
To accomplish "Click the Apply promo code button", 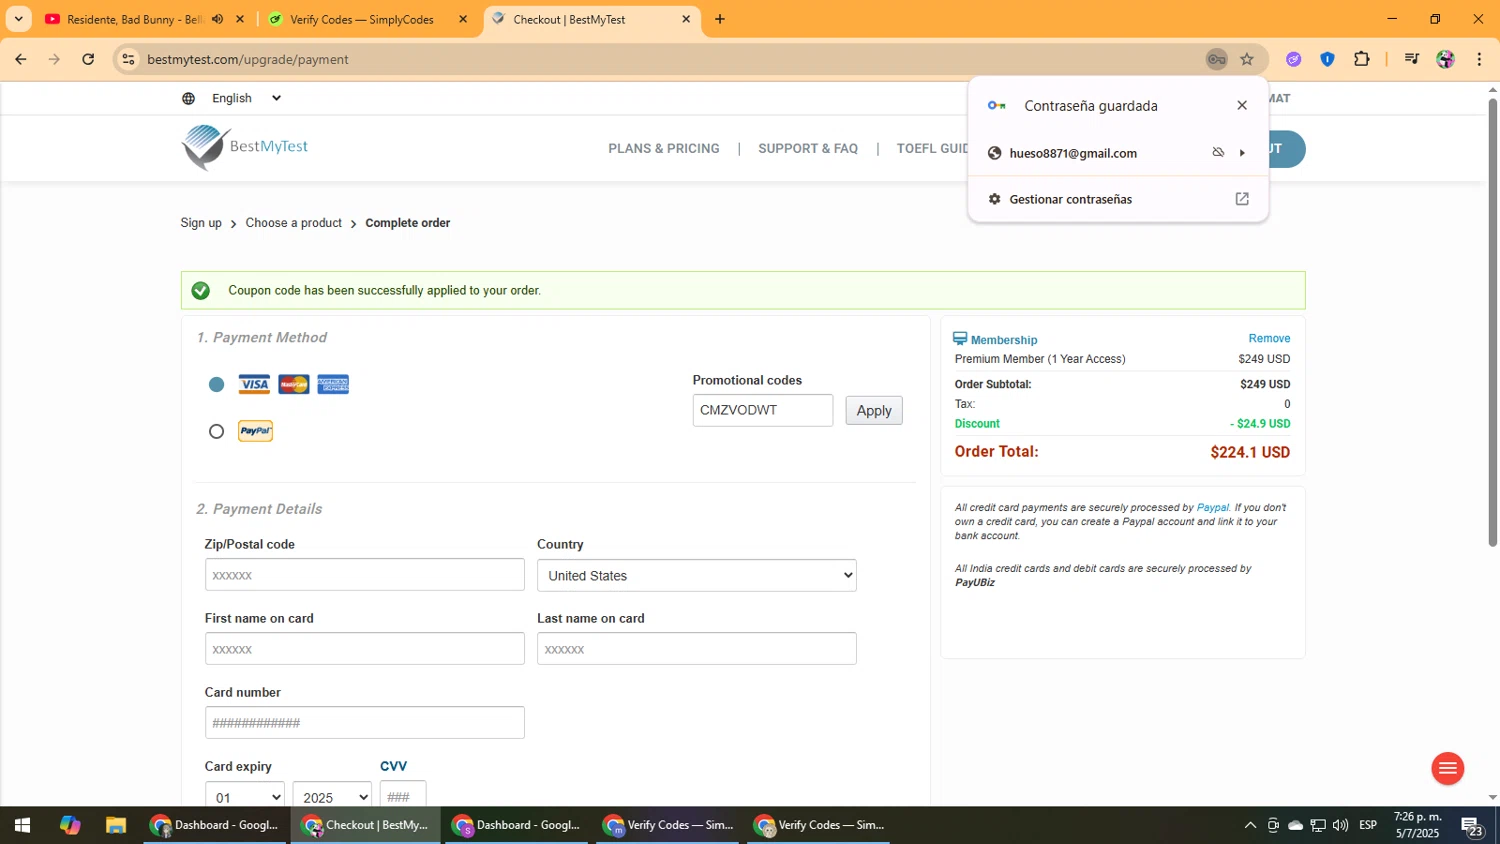I will point(874,410).
